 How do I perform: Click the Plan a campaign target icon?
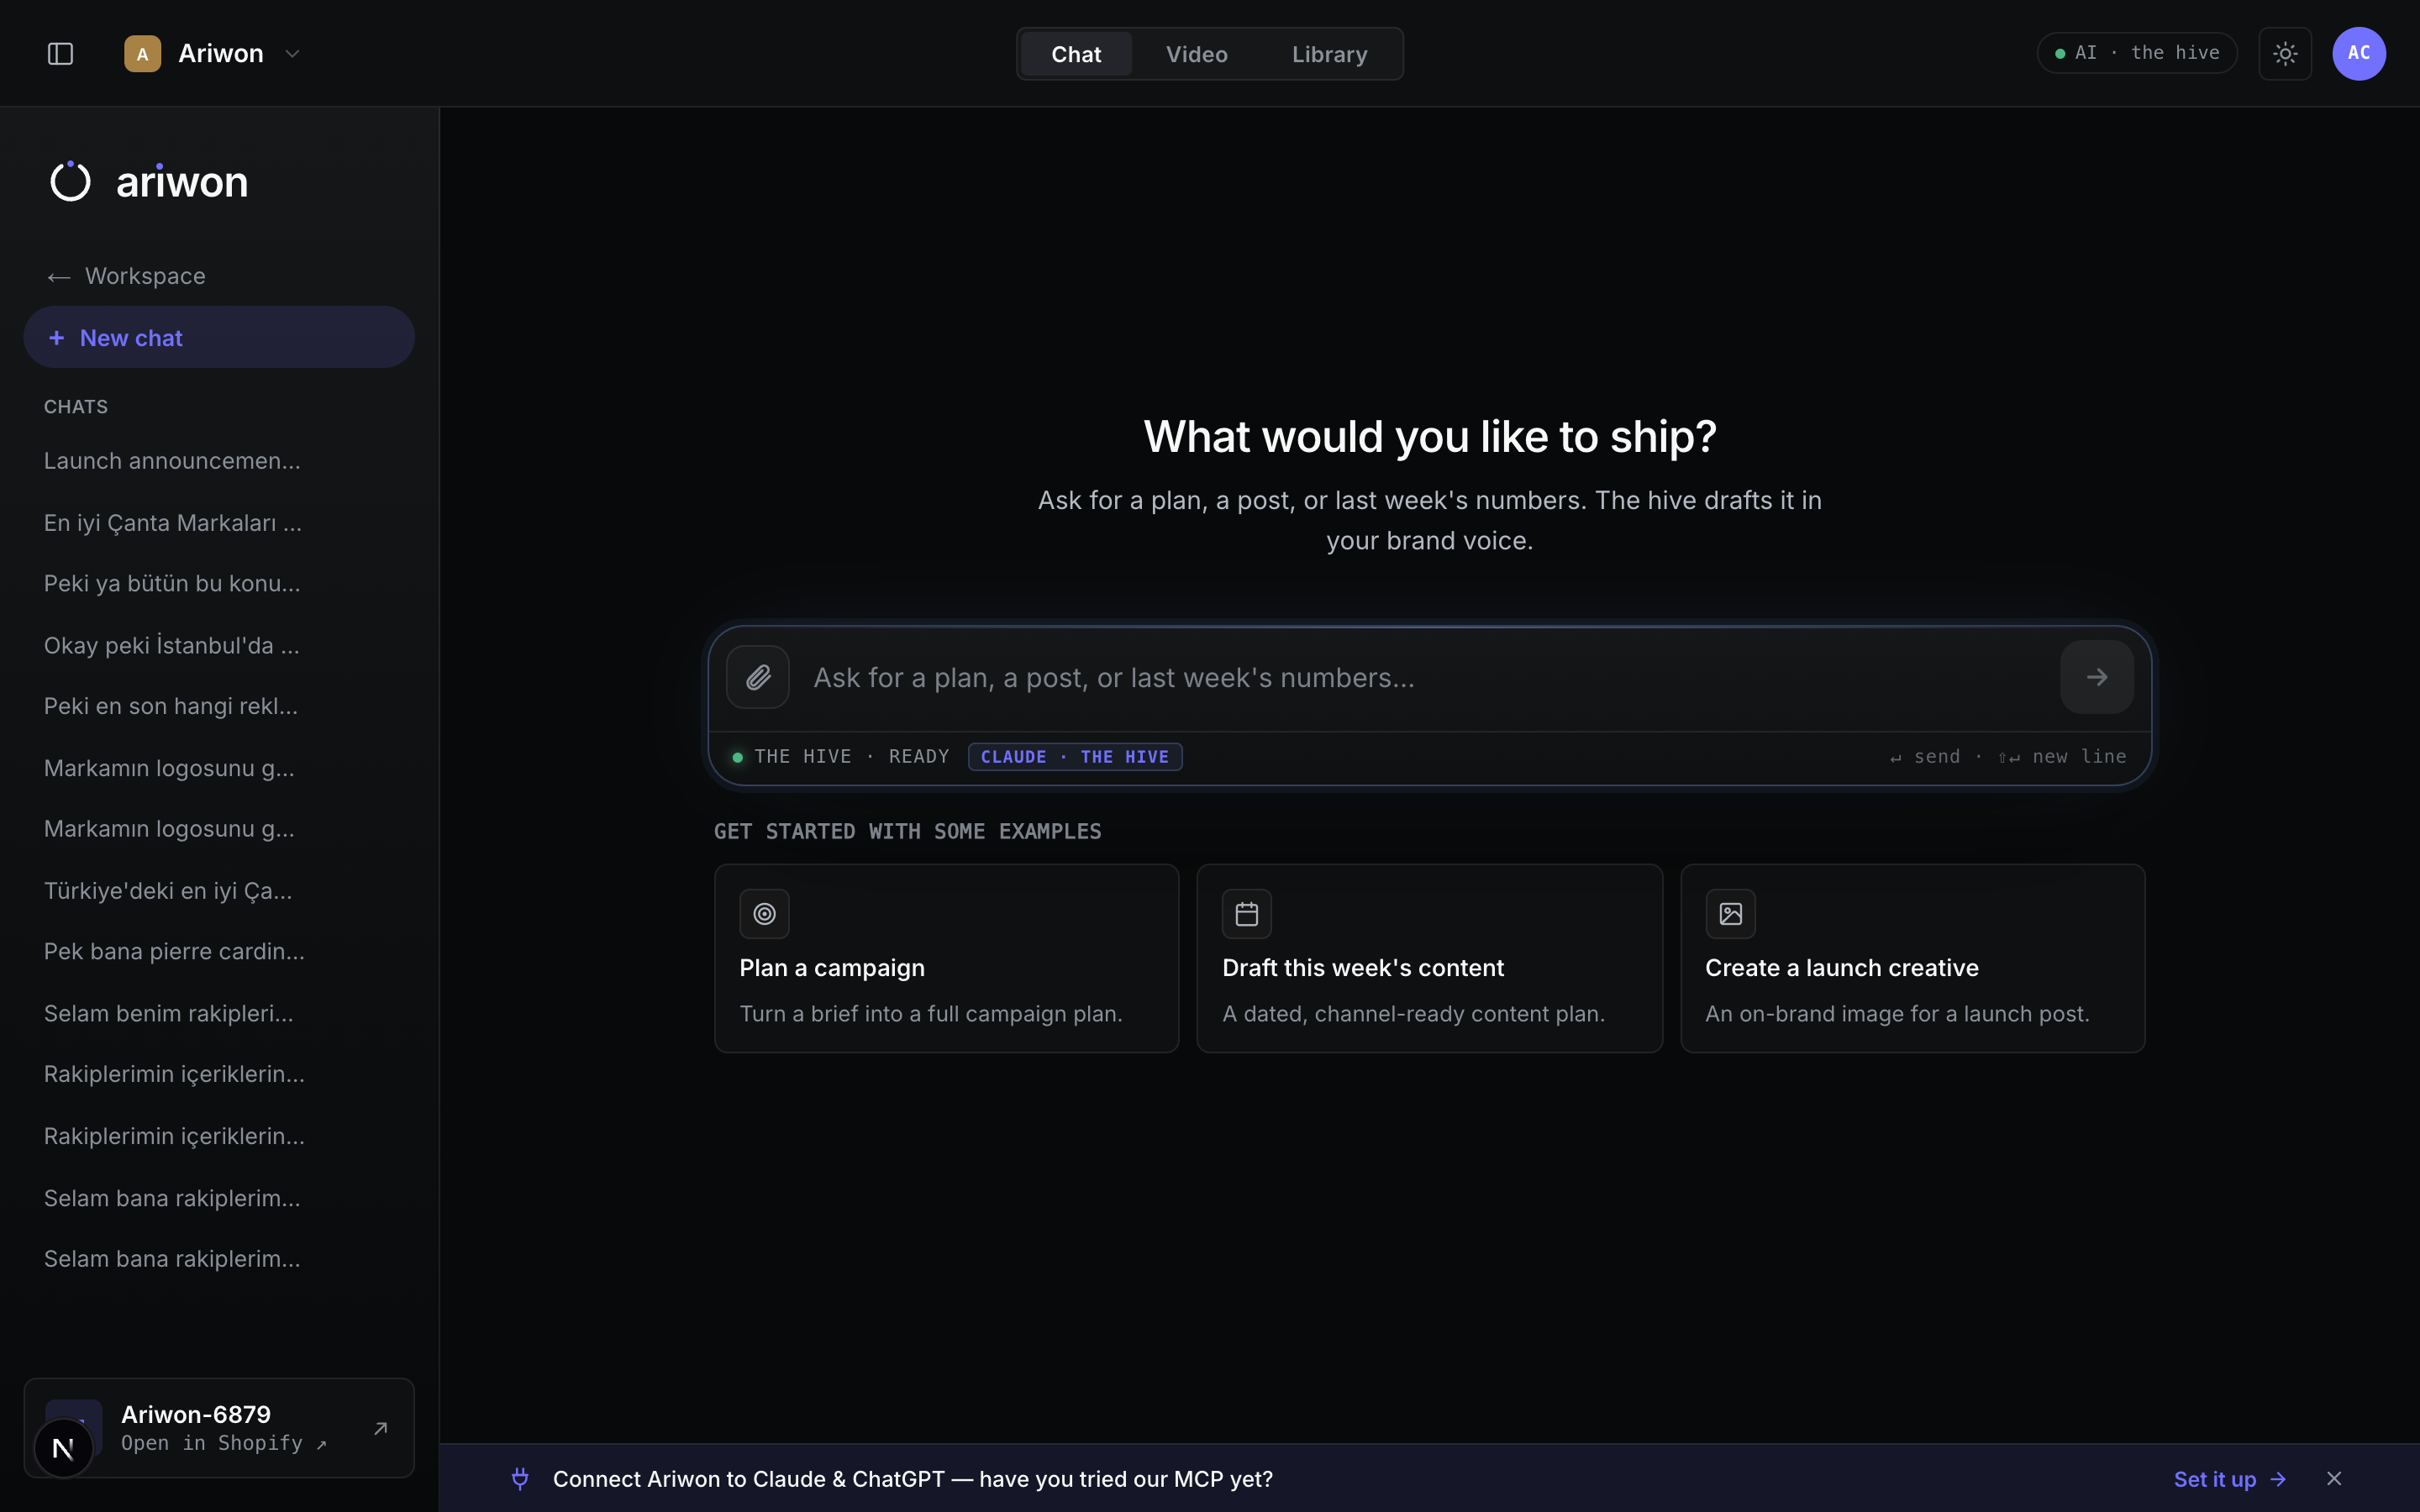(x=764, y=914)
